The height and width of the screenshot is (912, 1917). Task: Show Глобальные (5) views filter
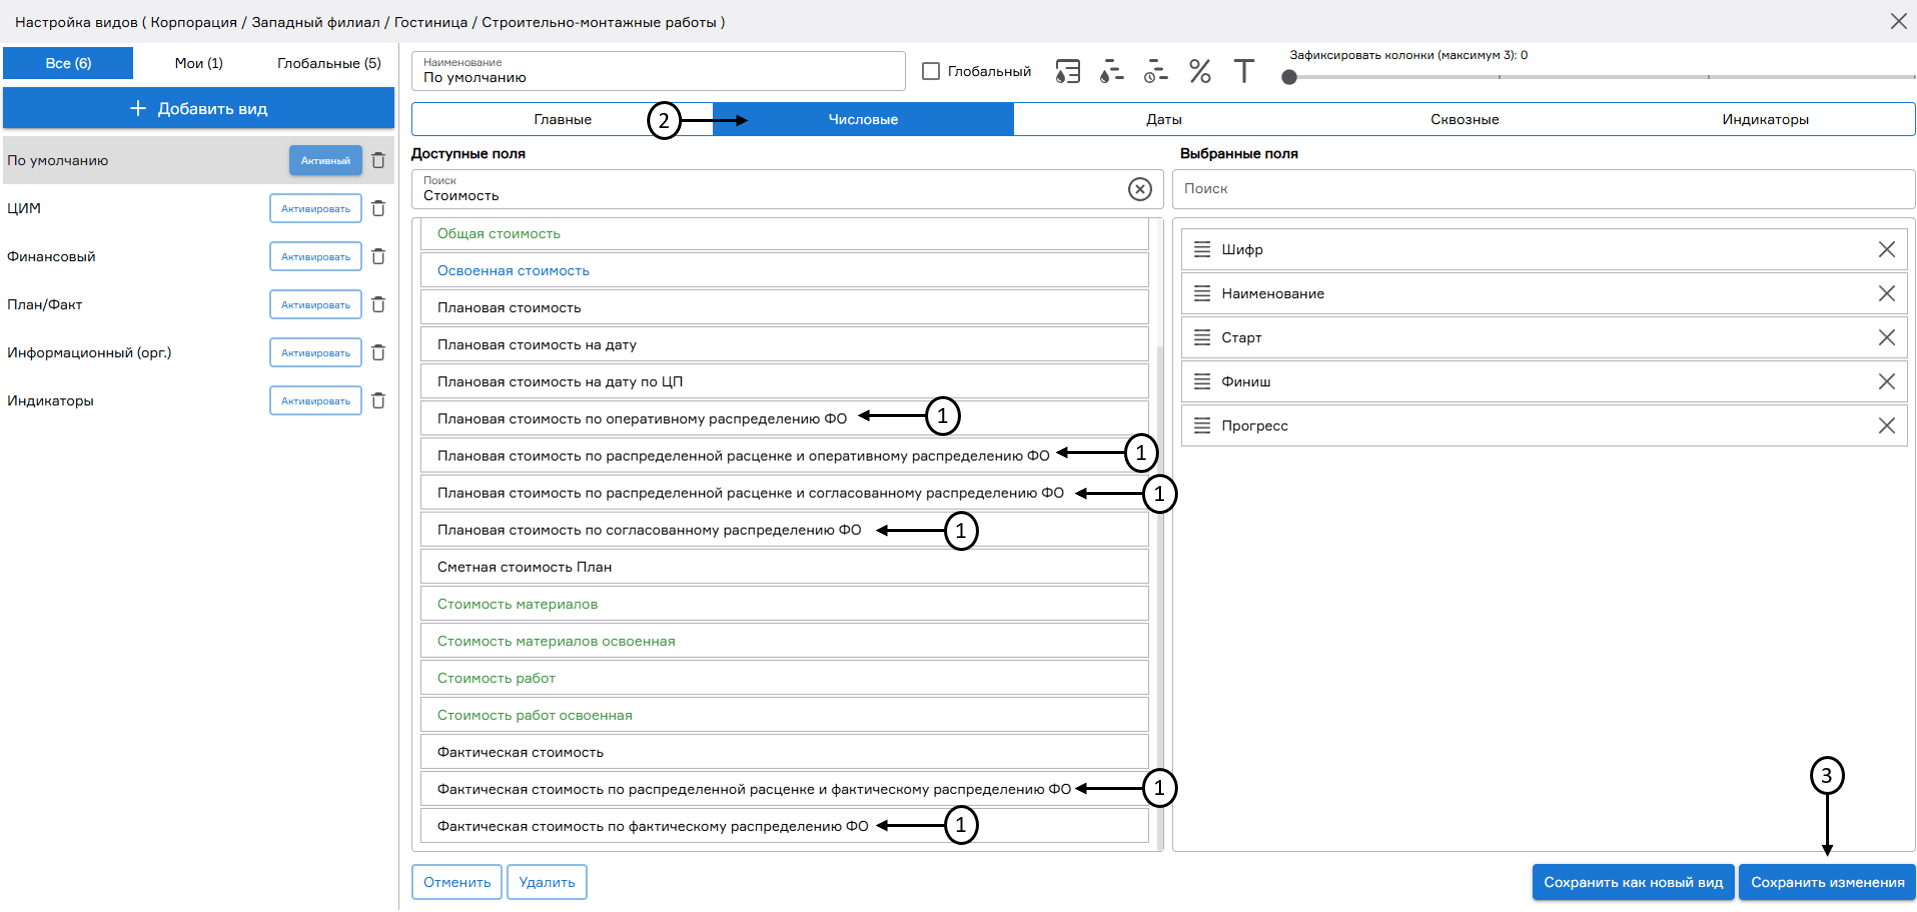328,63
